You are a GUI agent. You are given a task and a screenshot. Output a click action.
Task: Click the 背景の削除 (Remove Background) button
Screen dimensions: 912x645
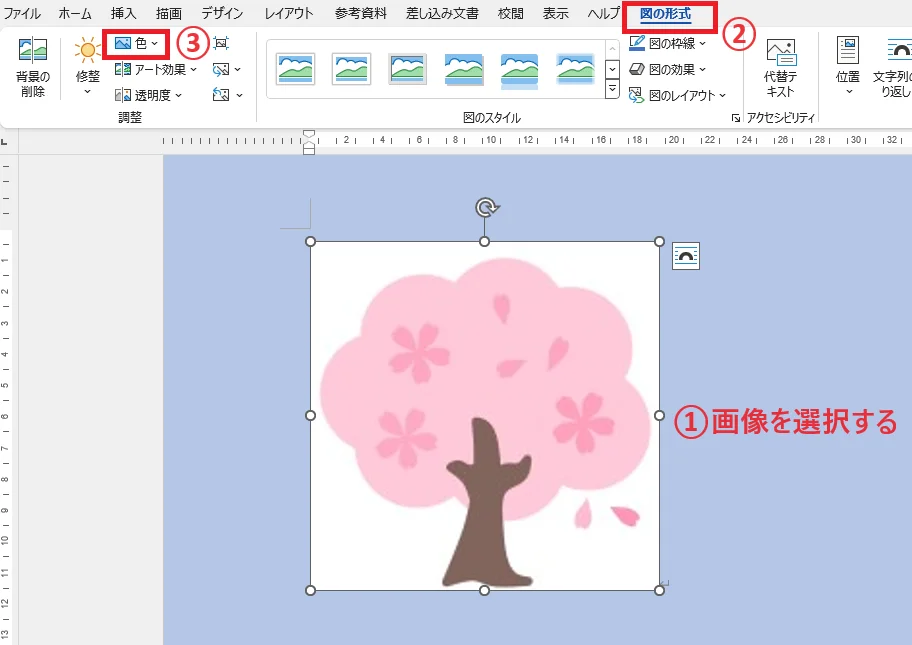point(33,67)
